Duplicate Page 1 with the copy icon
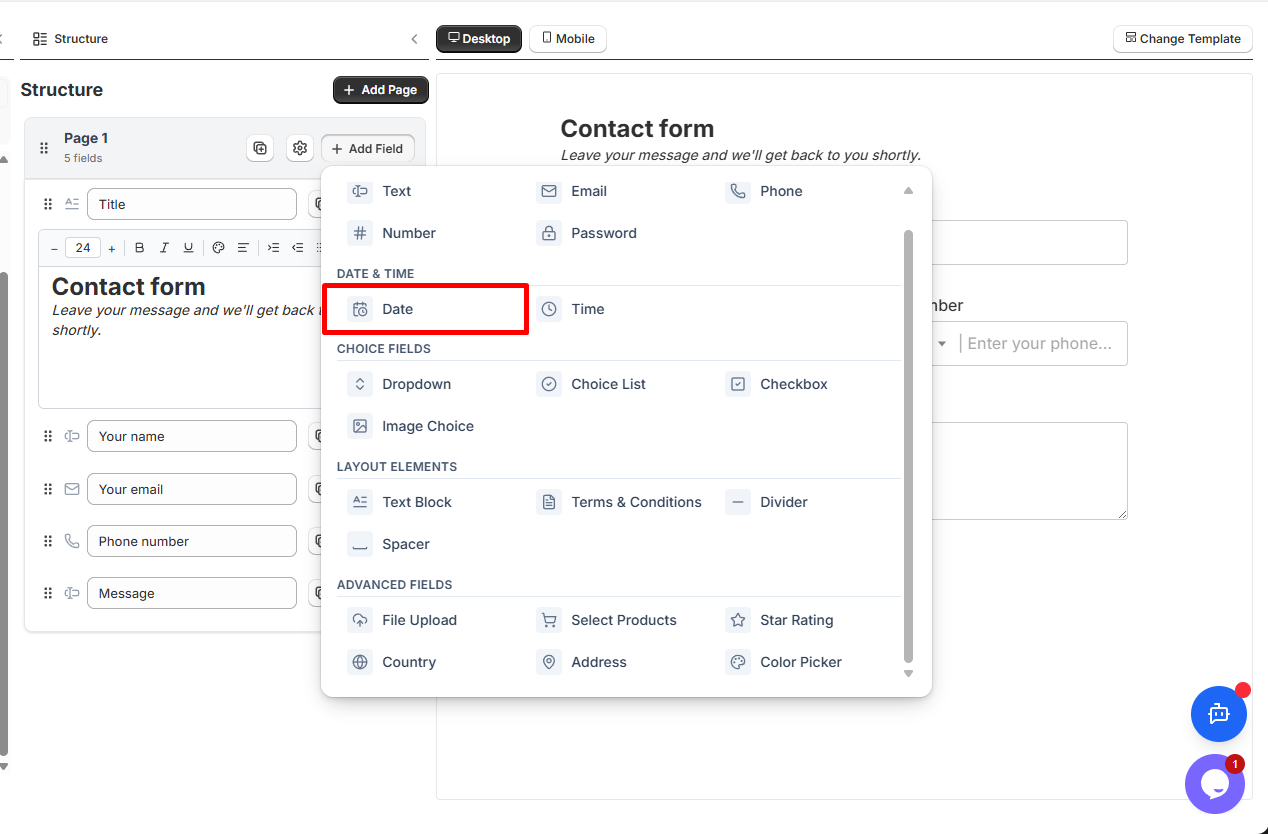Viewport: 1268px width, 834px height. coord(260,148)
